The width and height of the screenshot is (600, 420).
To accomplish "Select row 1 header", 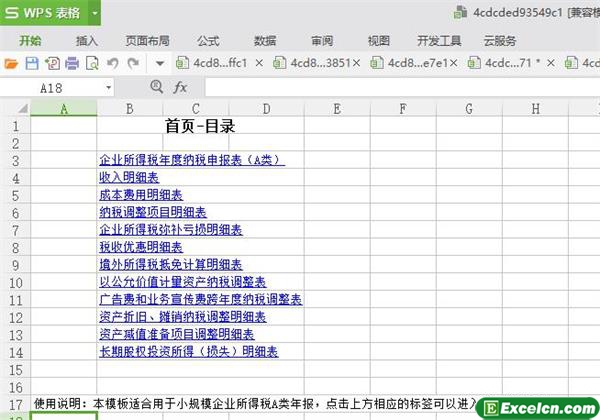I will pyautogui.click(x=15, y=126).
